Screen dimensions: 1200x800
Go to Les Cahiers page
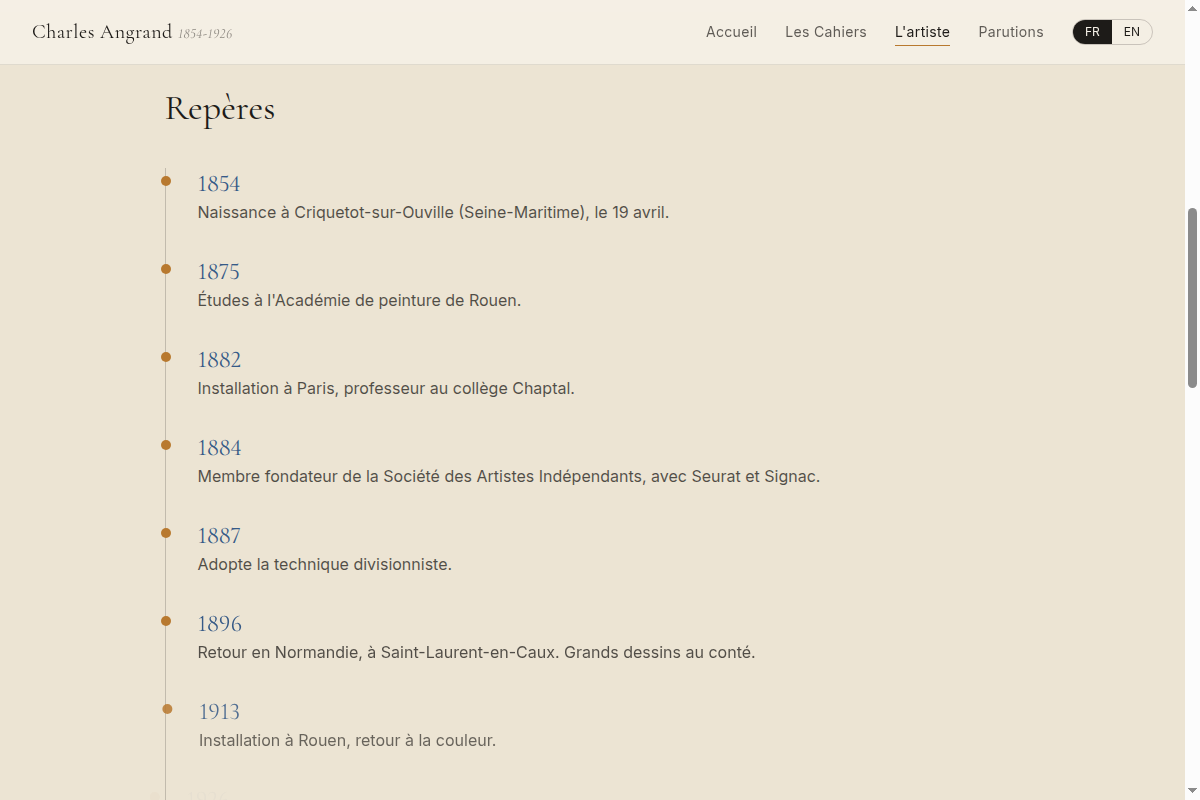tap(826, 32)
